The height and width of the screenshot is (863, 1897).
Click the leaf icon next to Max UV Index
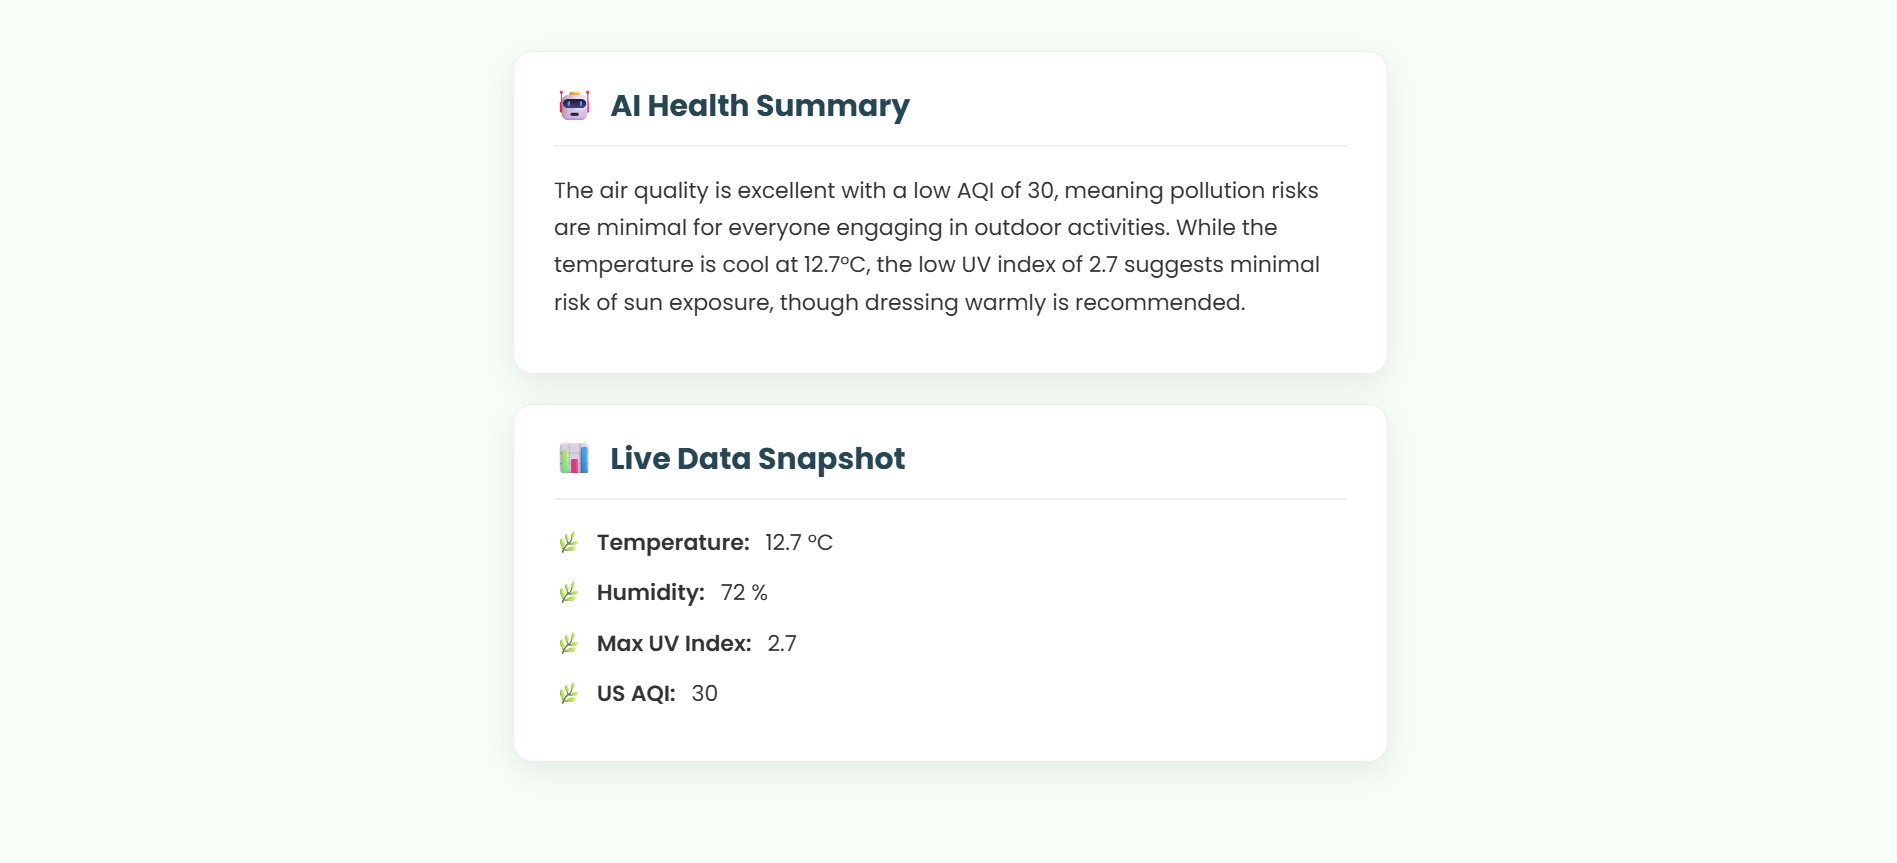pos(568,644)
